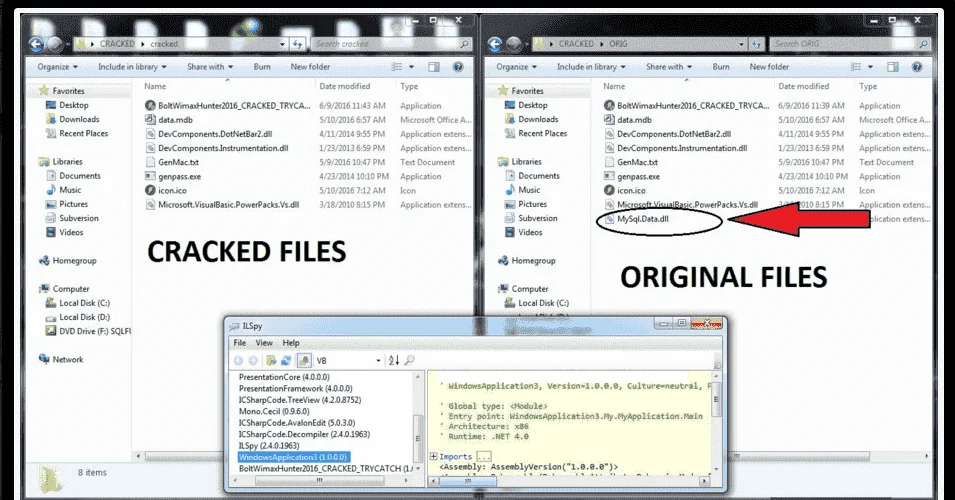The image size is (955, 500).
Task: Sort by Date modified column in cracked window
Action: click(x=345, y=86)
